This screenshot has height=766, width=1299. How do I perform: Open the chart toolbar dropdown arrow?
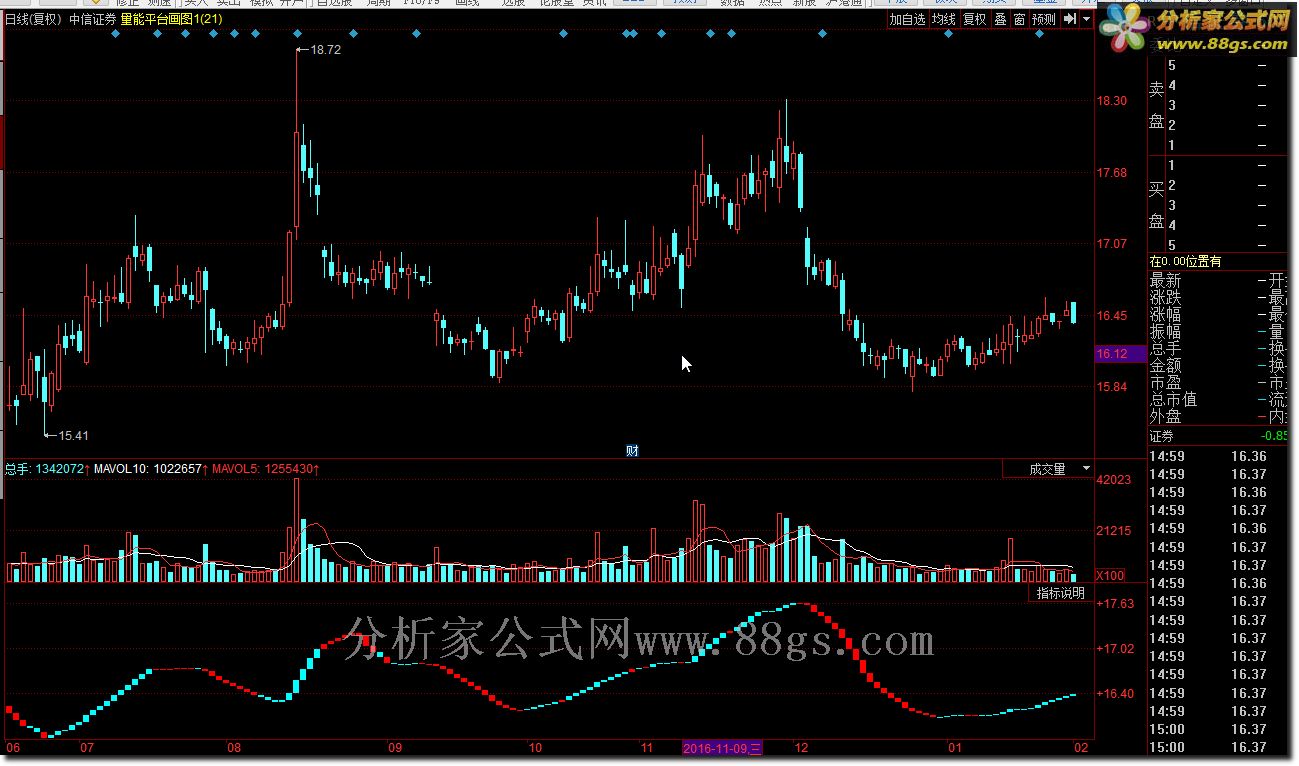[x=1086, y=19]
